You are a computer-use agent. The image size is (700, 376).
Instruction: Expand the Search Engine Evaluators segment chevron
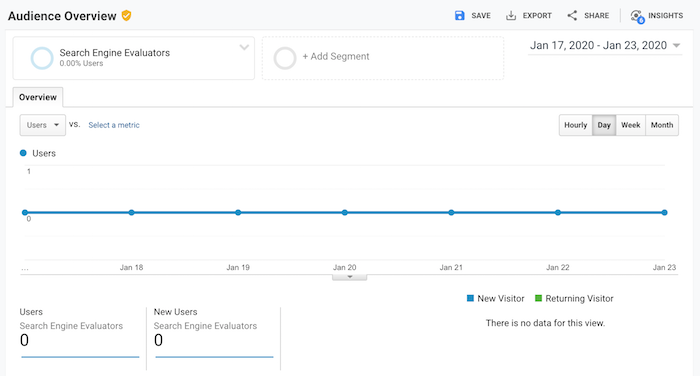[x=244, y=47]
